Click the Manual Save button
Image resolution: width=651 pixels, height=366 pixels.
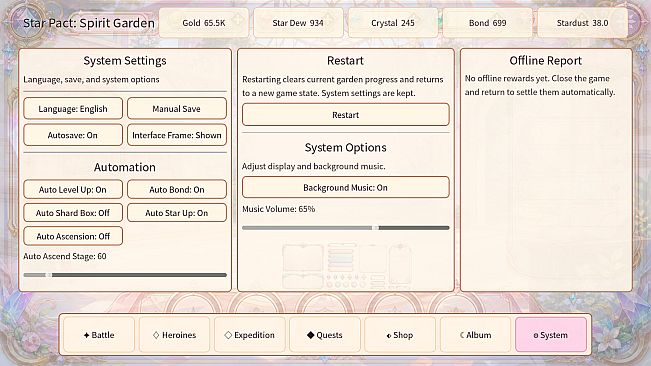(x=177, y=109)
